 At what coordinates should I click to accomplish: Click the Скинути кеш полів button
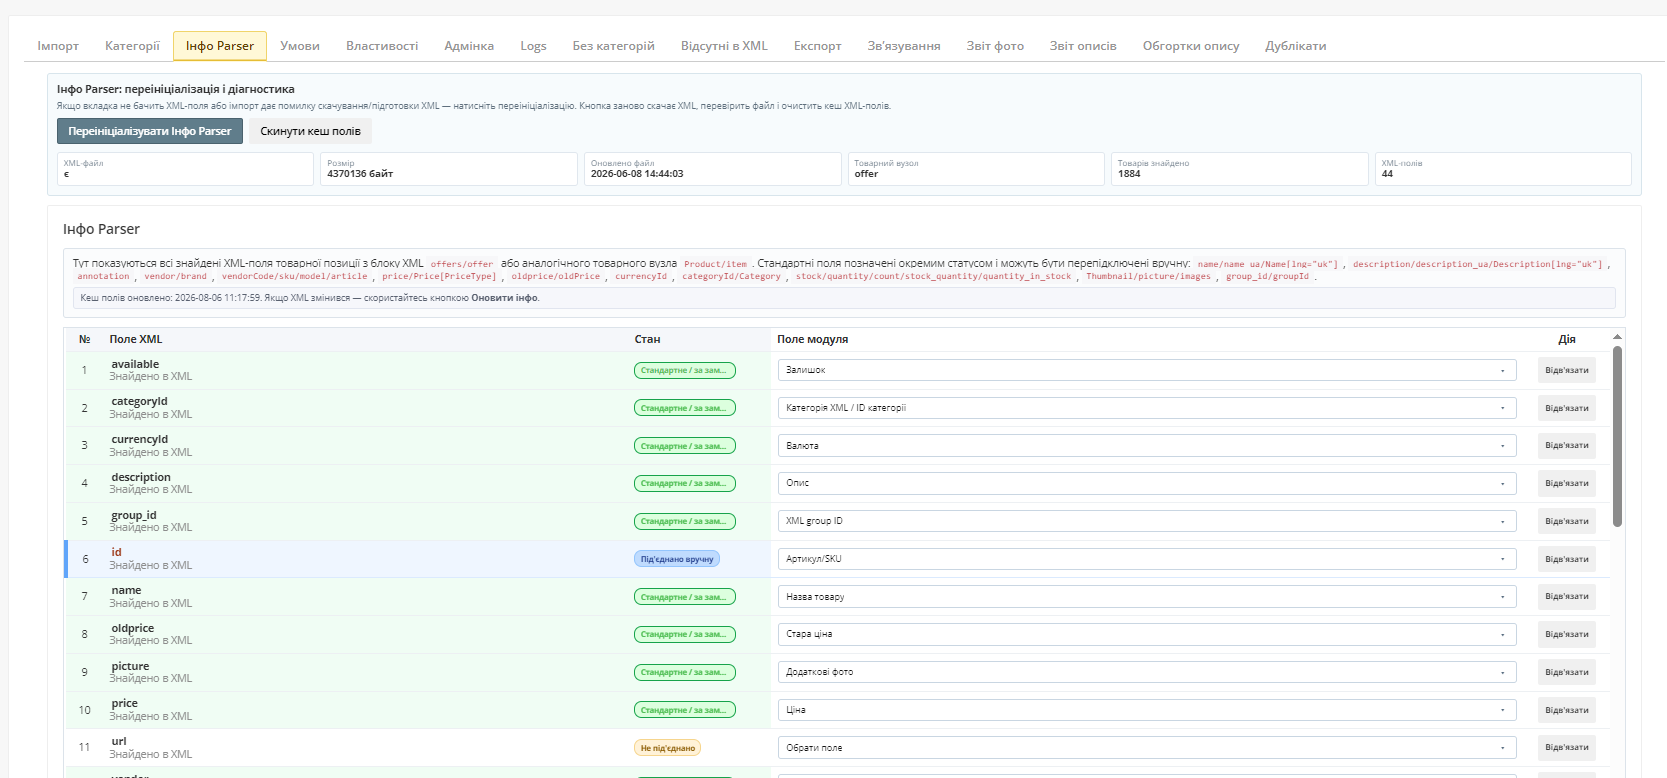(310, 131)
